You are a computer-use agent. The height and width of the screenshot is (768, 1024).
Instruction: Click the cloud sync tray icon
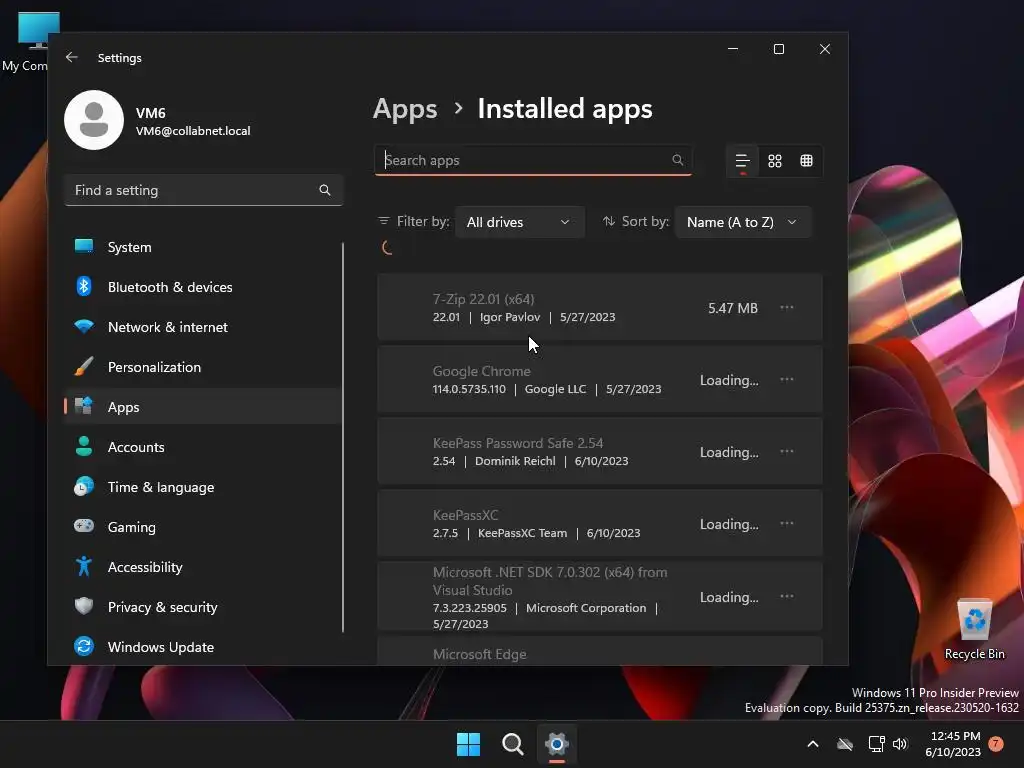coord(845,744)
